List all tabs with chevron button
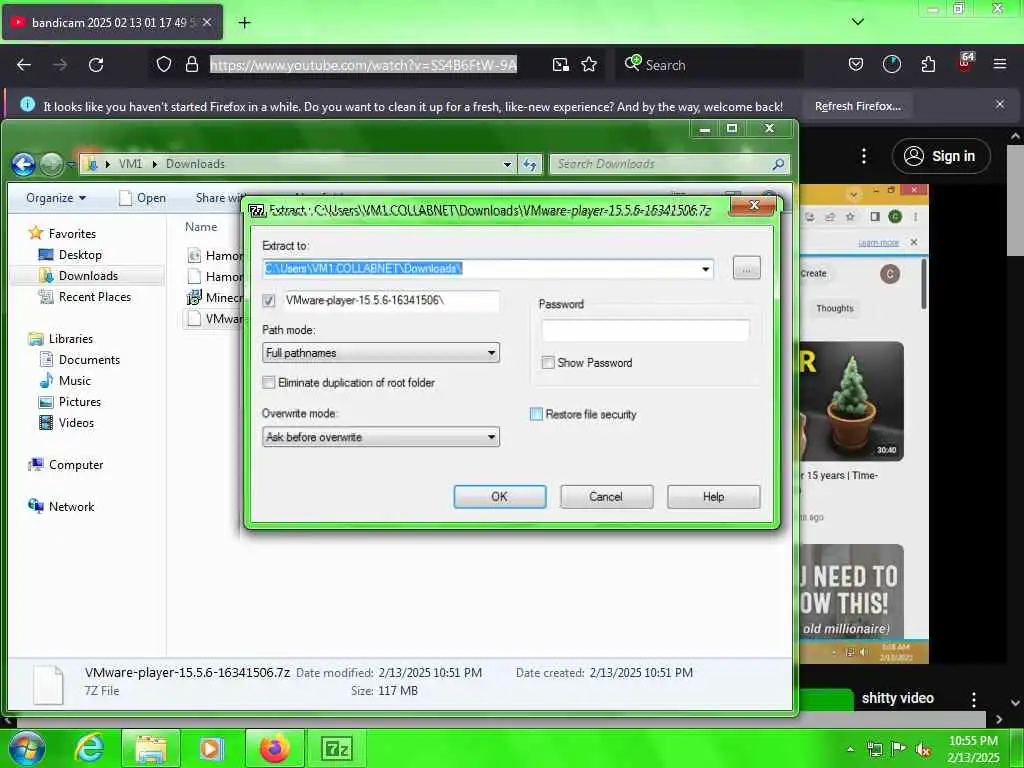This screenshot has height=768, width=1024. [x=858, y=22]
